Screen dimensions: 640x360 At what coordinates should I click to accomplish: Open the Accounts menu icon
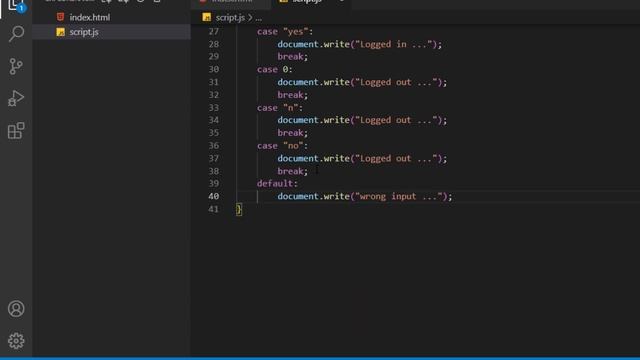(16, 309)
